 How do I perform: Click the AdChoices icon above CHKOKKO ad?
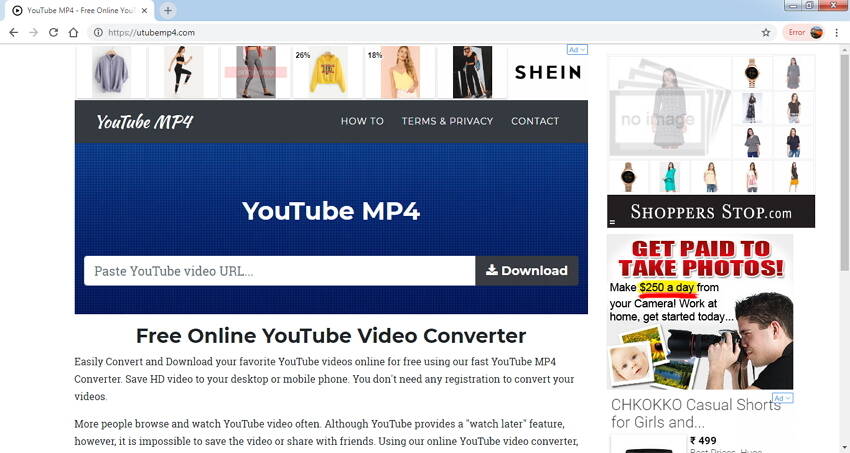pos(783,398)
